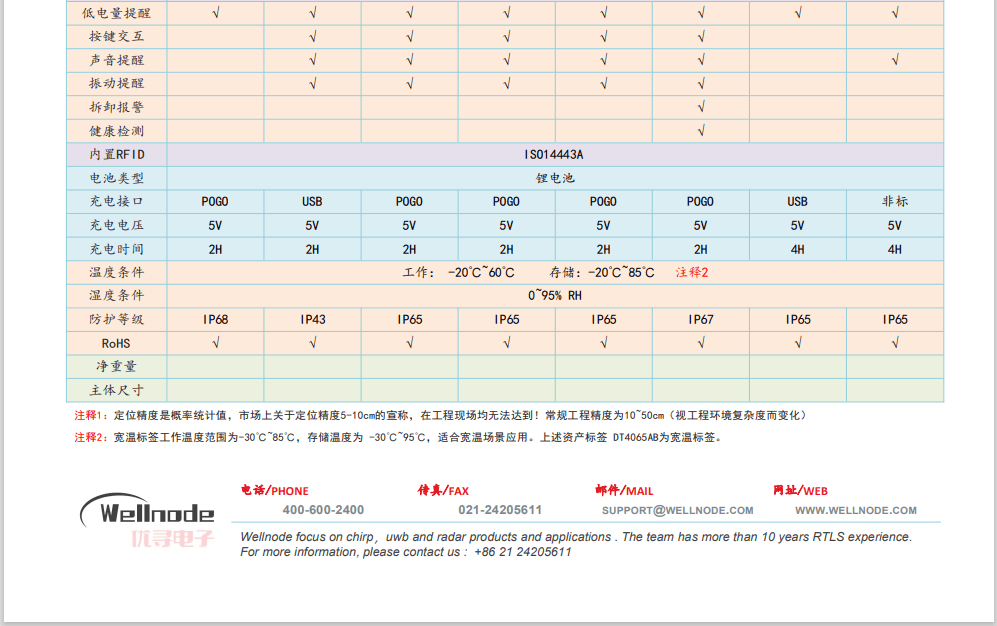Click the 充电接口 row label
The width and height of the screenshot is (997, 626).
(116, 201)
